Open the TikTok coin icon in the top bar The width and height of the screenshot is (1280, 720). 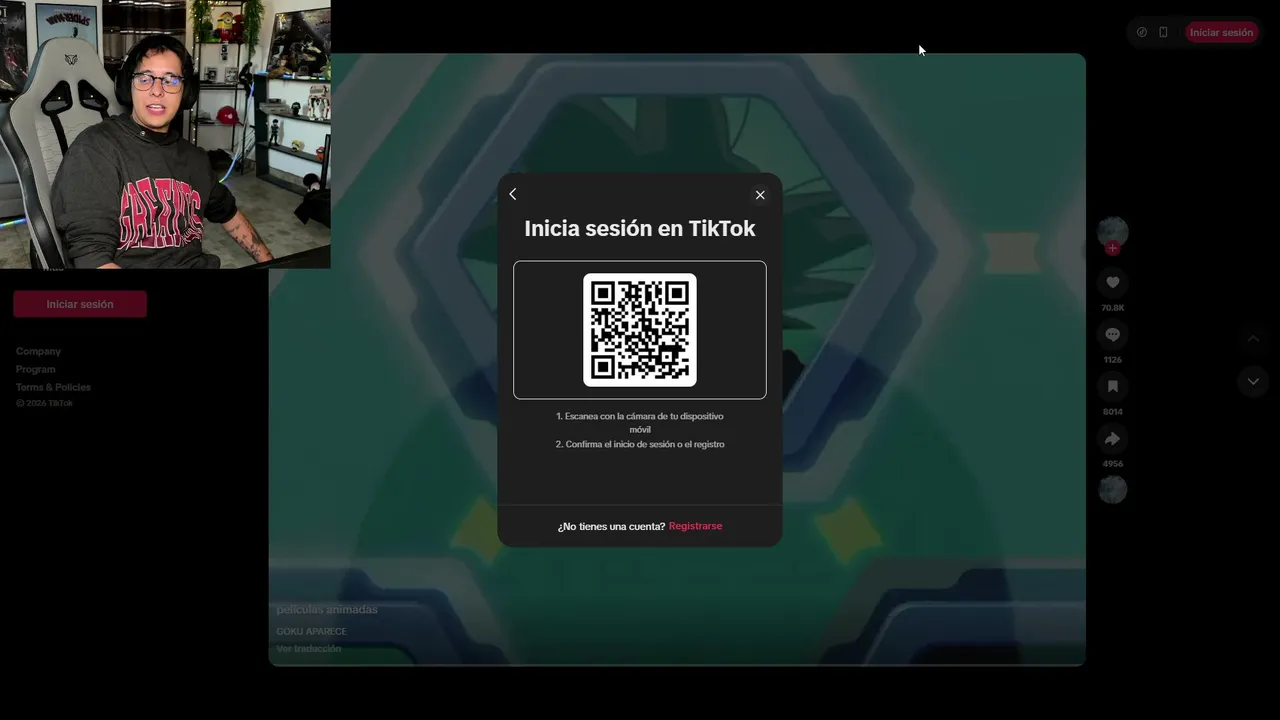pyautogui.click(x=1142, y=32)
